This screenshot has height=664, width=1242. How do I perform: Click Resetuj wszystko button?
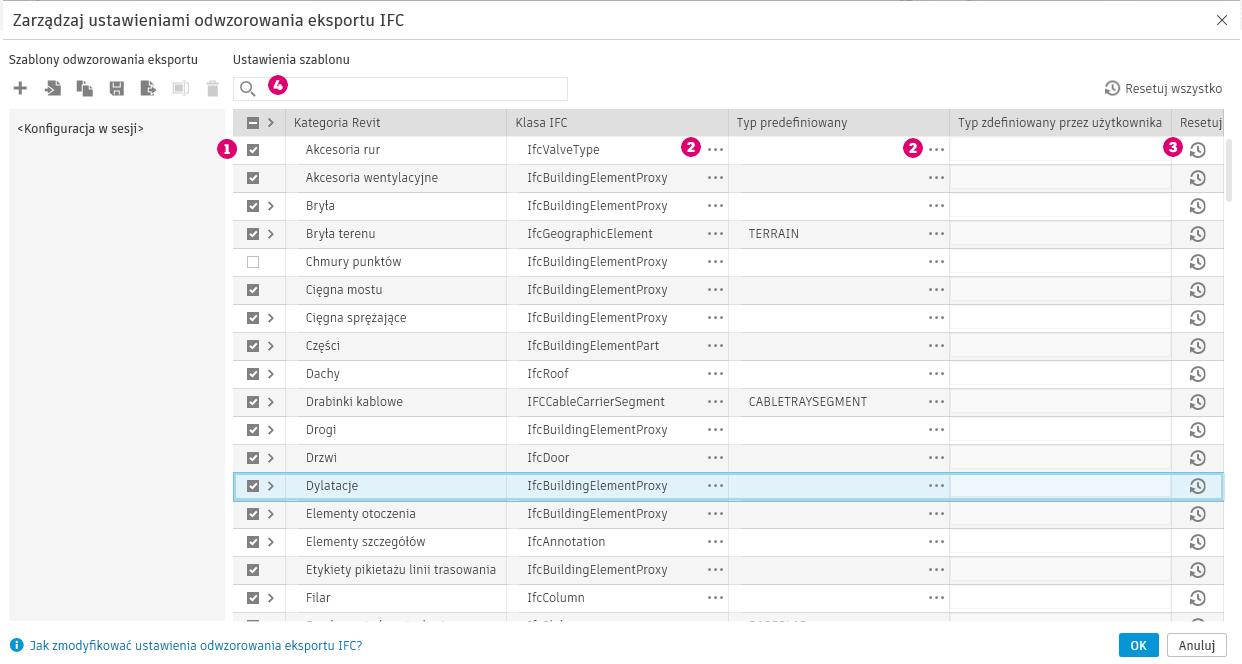pyautogui.click(x=1164, y=88)
